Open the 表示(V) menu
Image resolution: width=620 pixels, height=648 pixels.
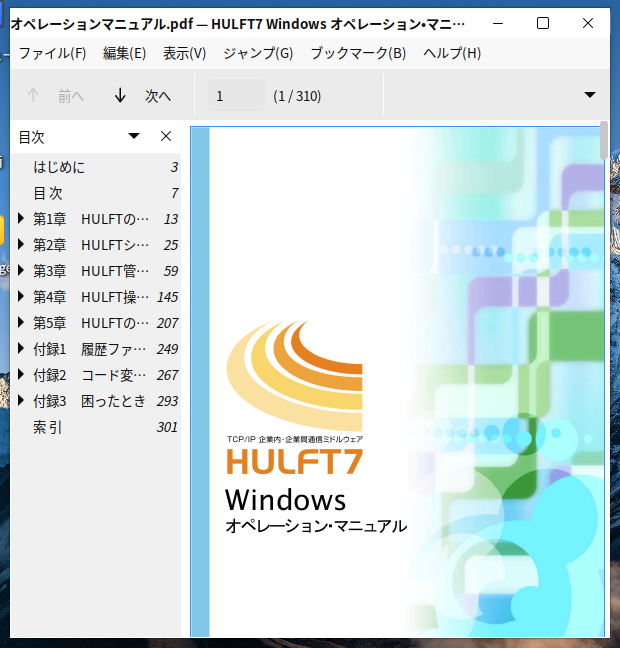[x=184, y=53]
